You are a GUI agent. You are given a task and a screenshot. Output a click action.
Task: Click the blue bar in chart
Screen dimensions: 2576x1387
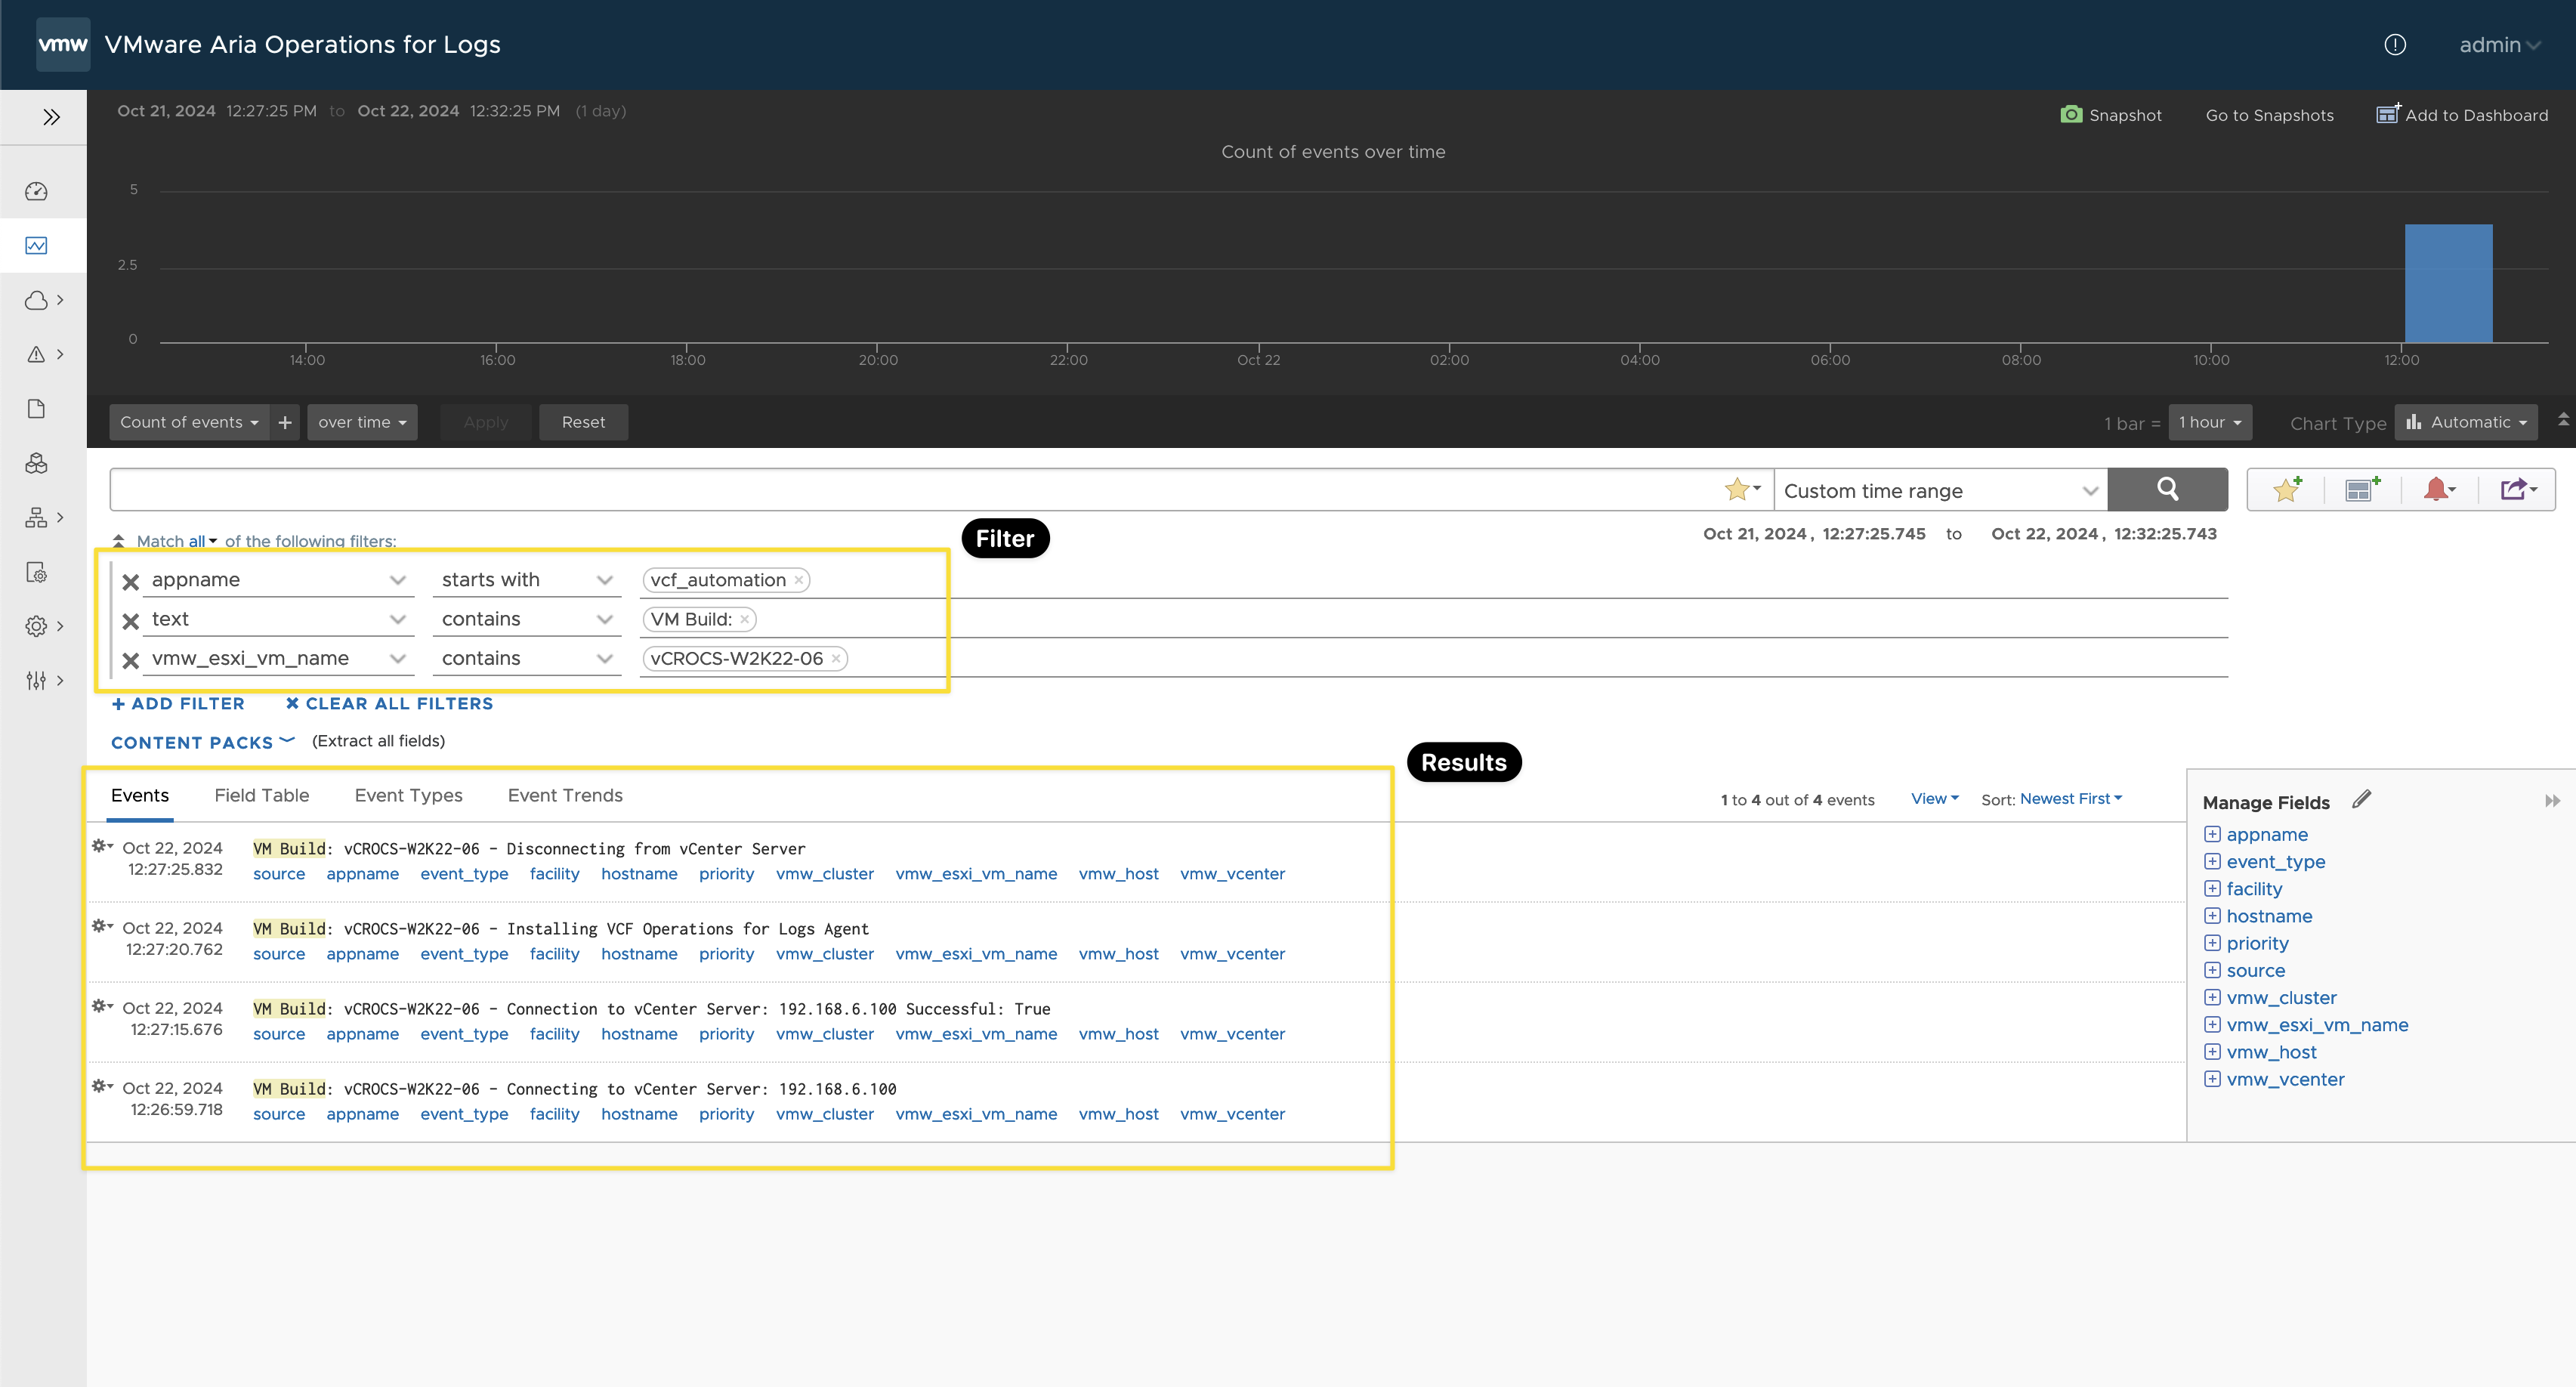tap(2448, 285)
